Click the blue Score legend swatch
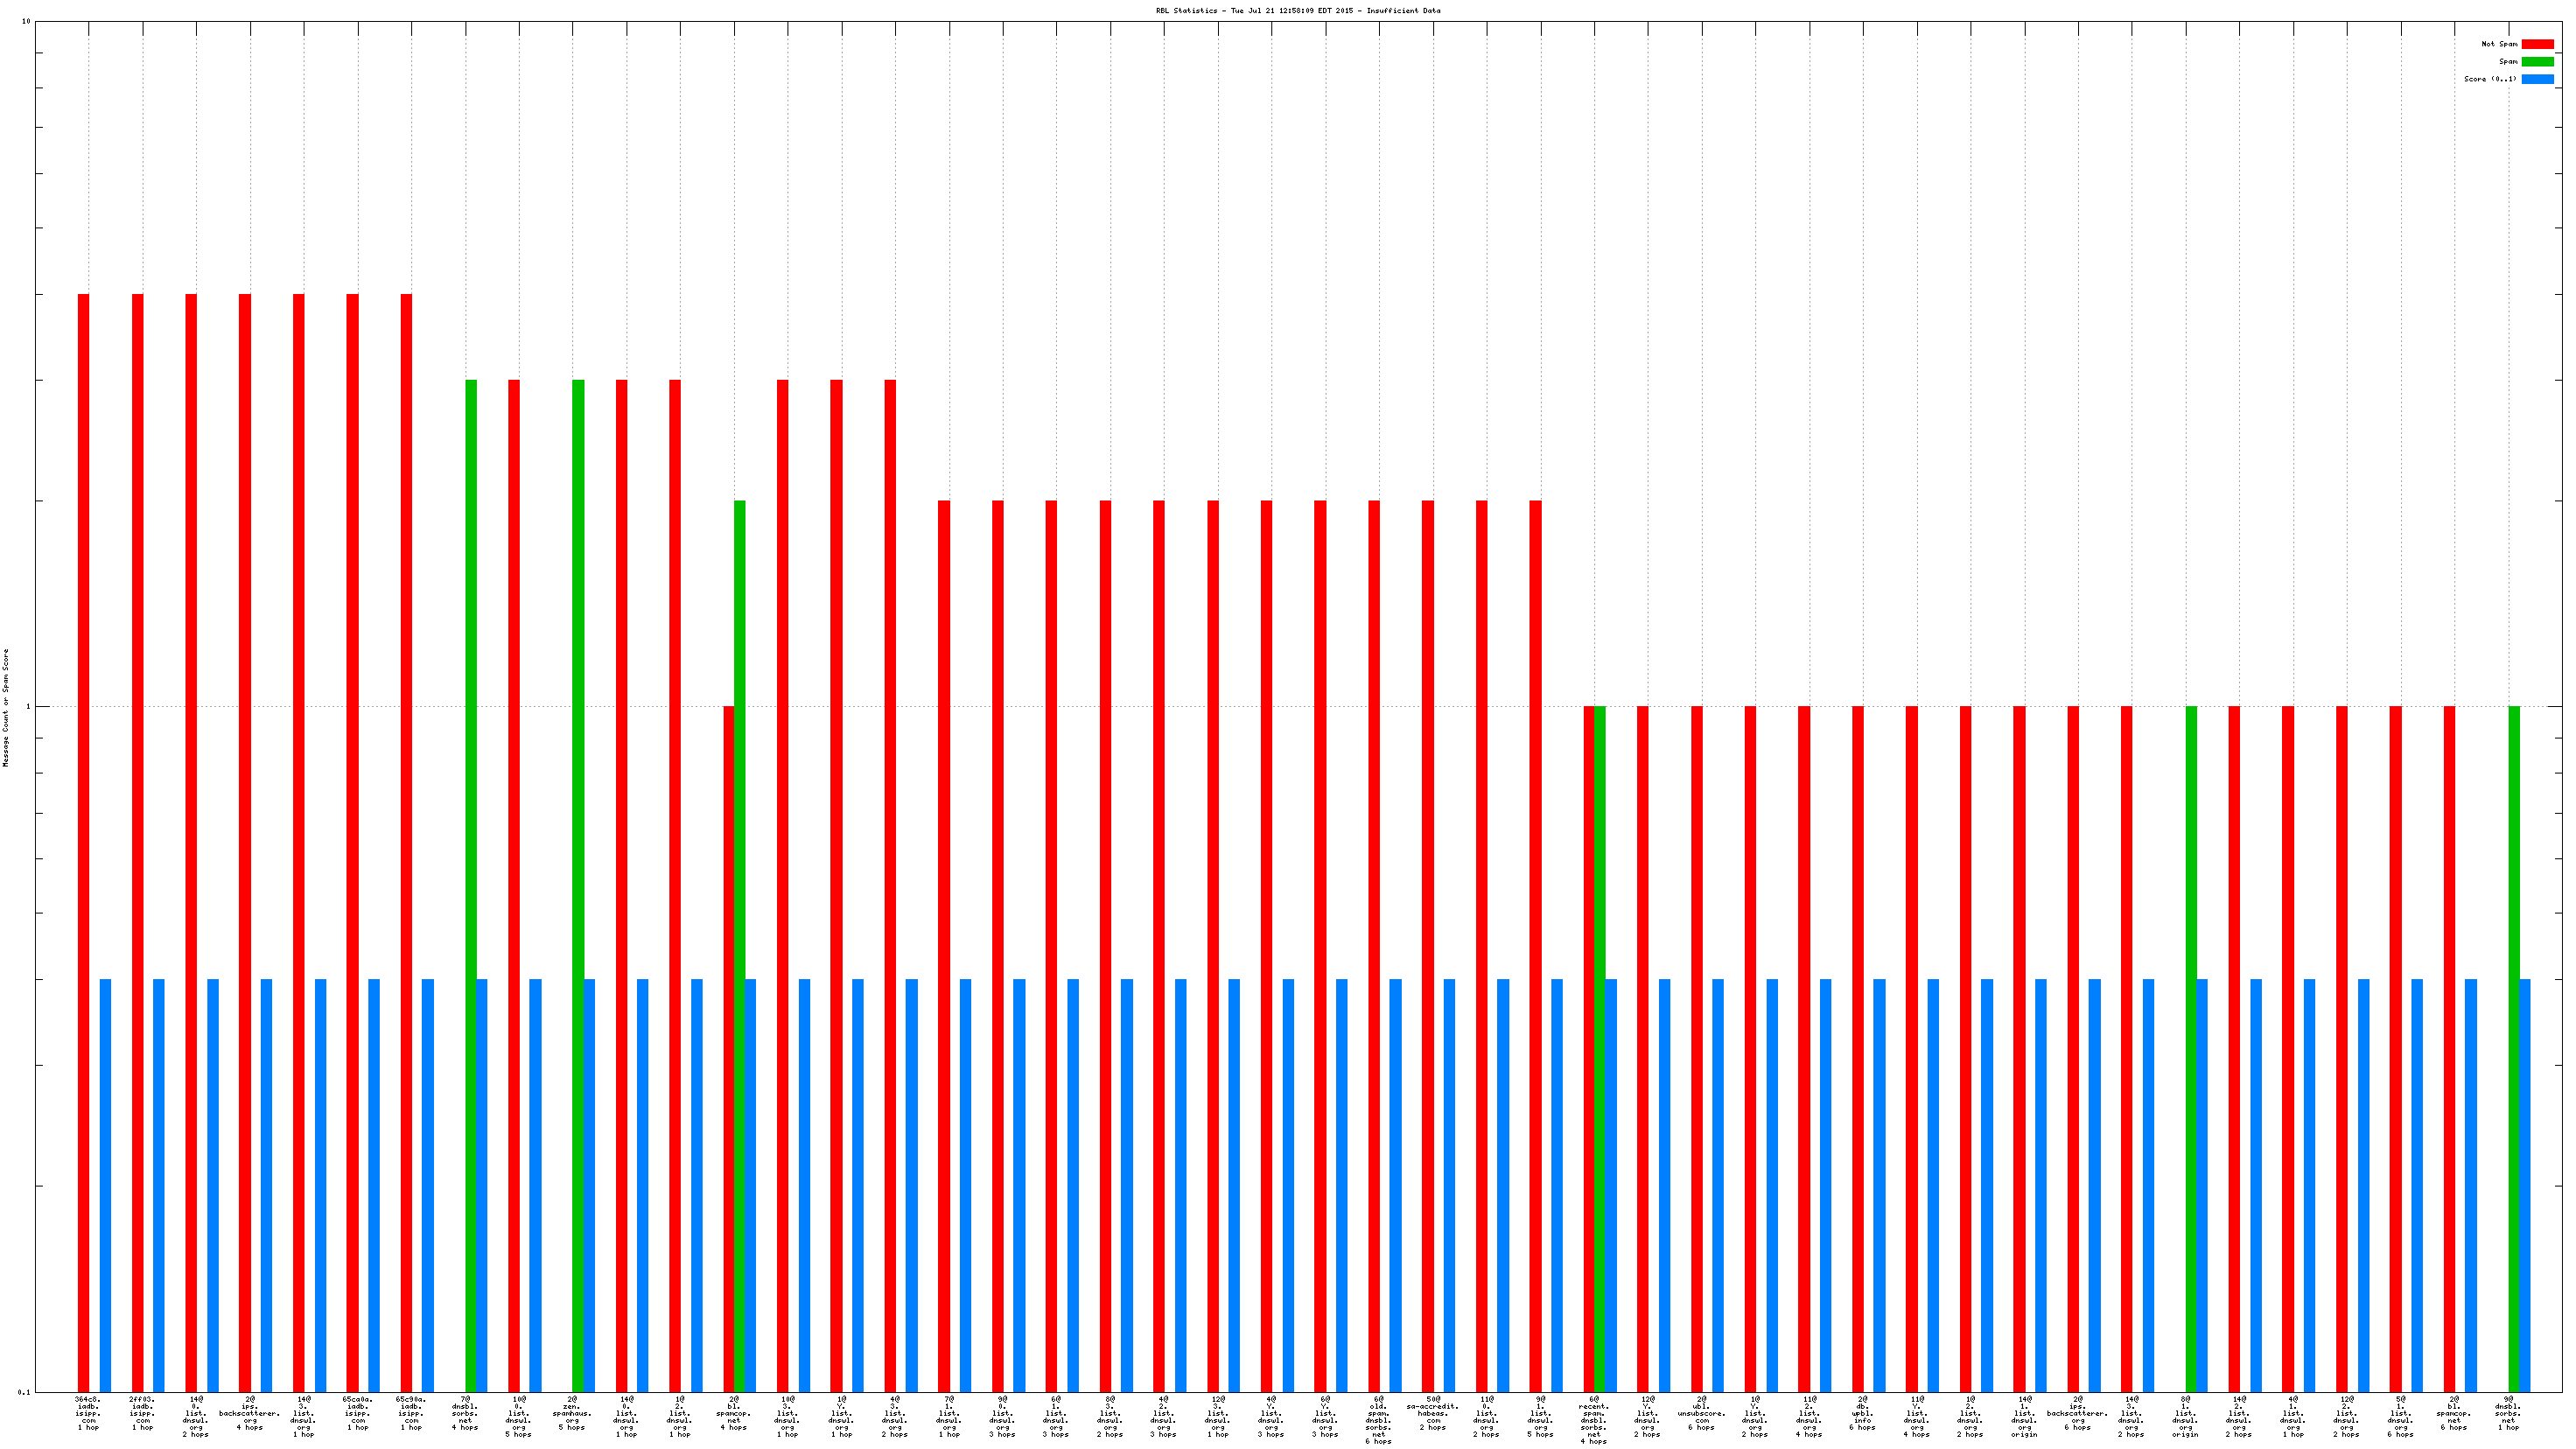2576x1449 pixels. tap(2537, 79)
